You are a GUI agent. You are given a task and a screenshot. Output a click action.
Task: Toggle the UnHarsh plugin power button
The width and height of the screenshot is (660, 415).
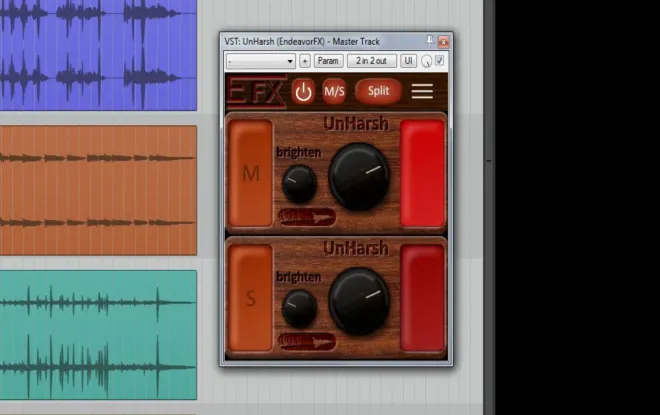(x=303, y=91)
